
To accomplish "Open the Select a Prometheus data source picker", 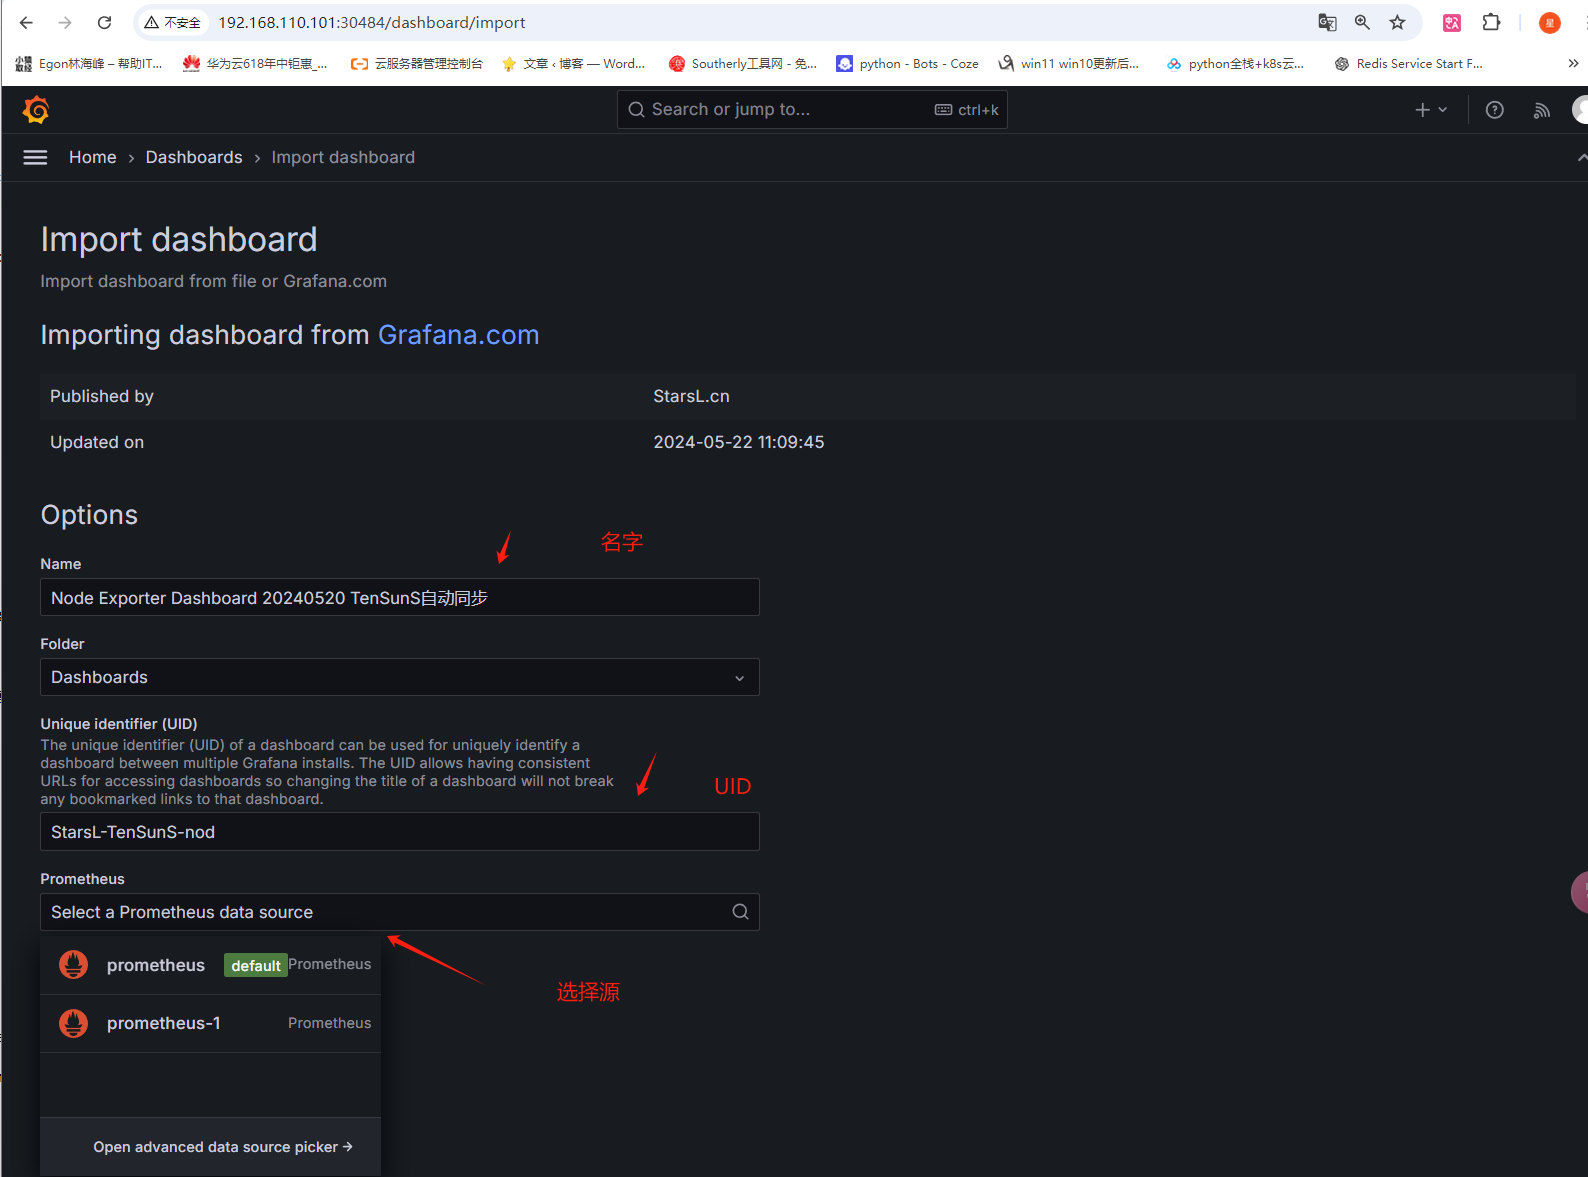I will point(400,912).
